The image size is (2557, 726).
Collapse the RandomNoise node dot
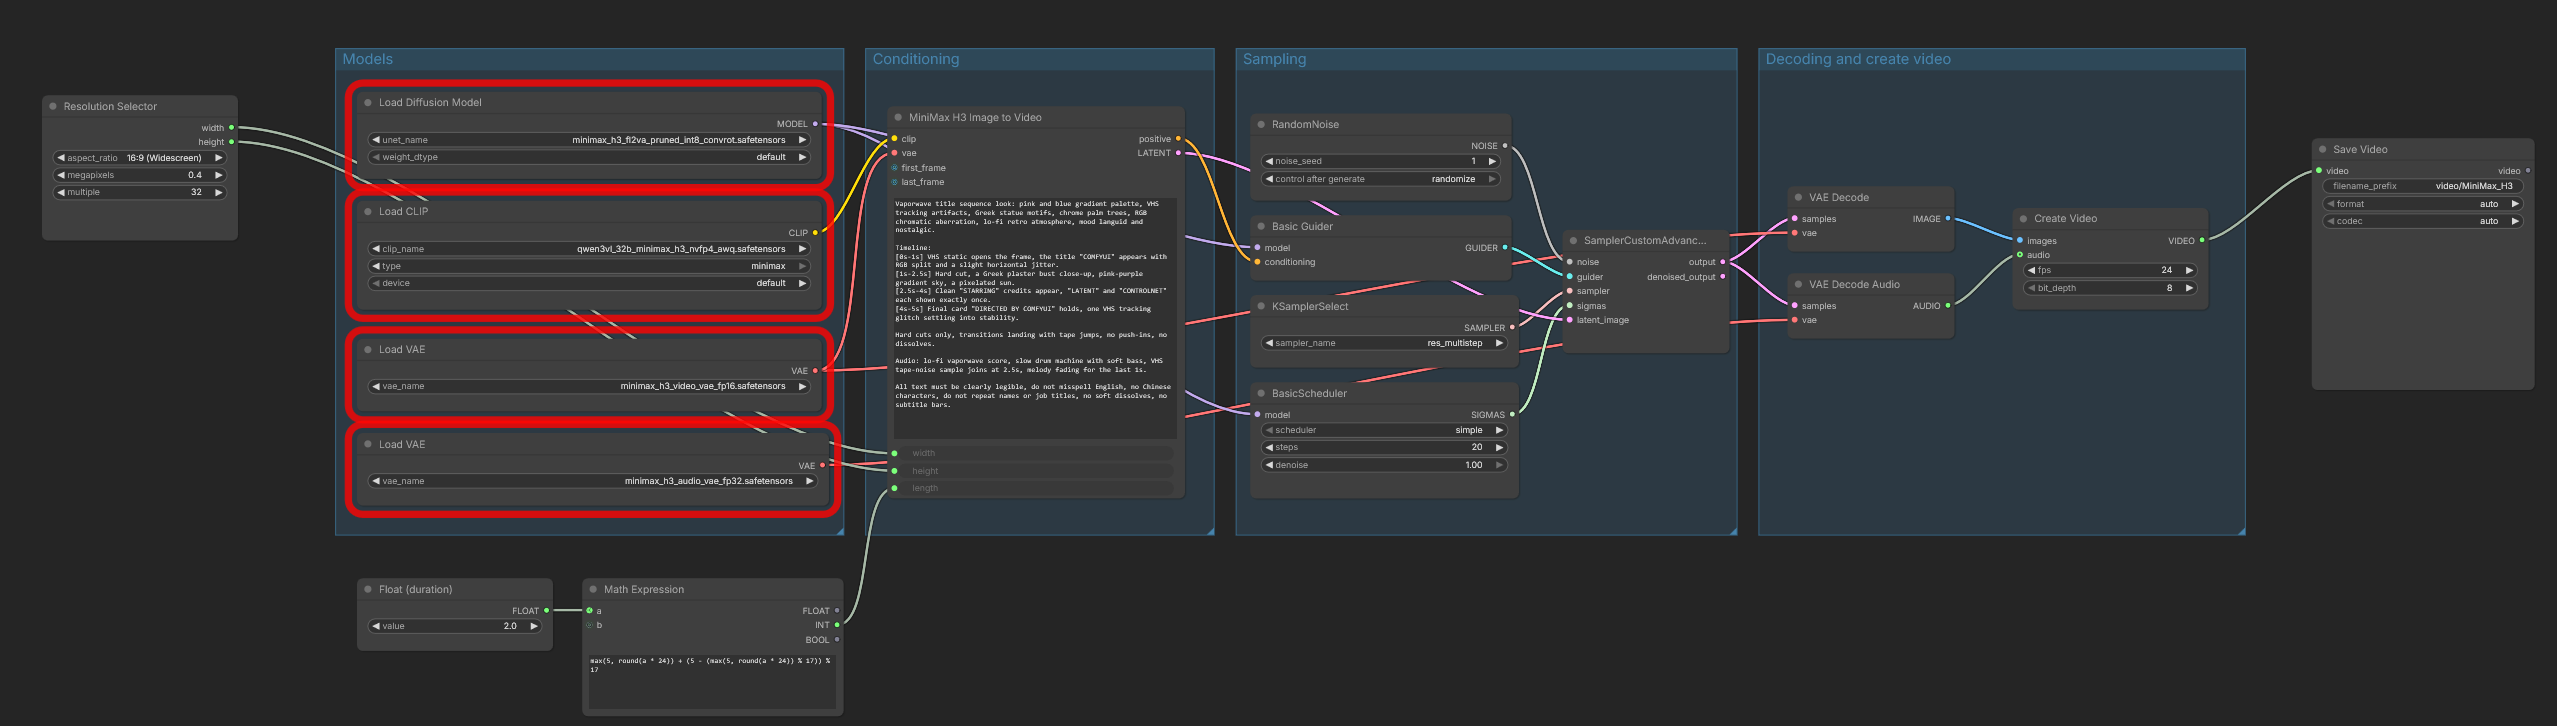tap(1261, 124)
